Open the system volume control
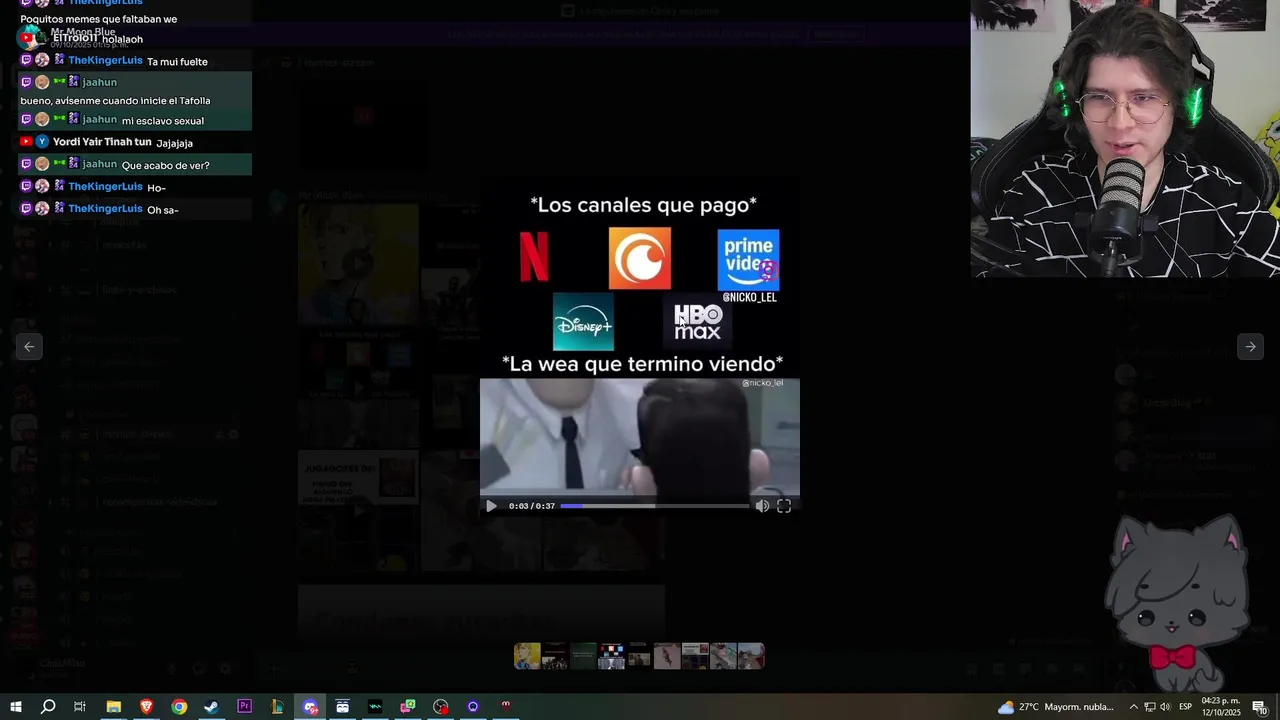The width and height of the screenshot is (1280, 720). 1165,707
